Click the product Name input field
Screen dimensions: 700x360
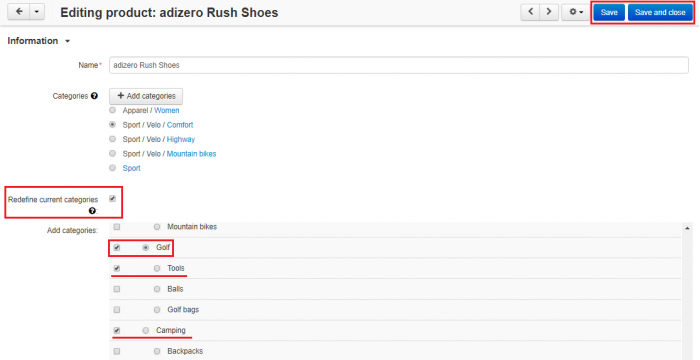click(x=399, y=65)
